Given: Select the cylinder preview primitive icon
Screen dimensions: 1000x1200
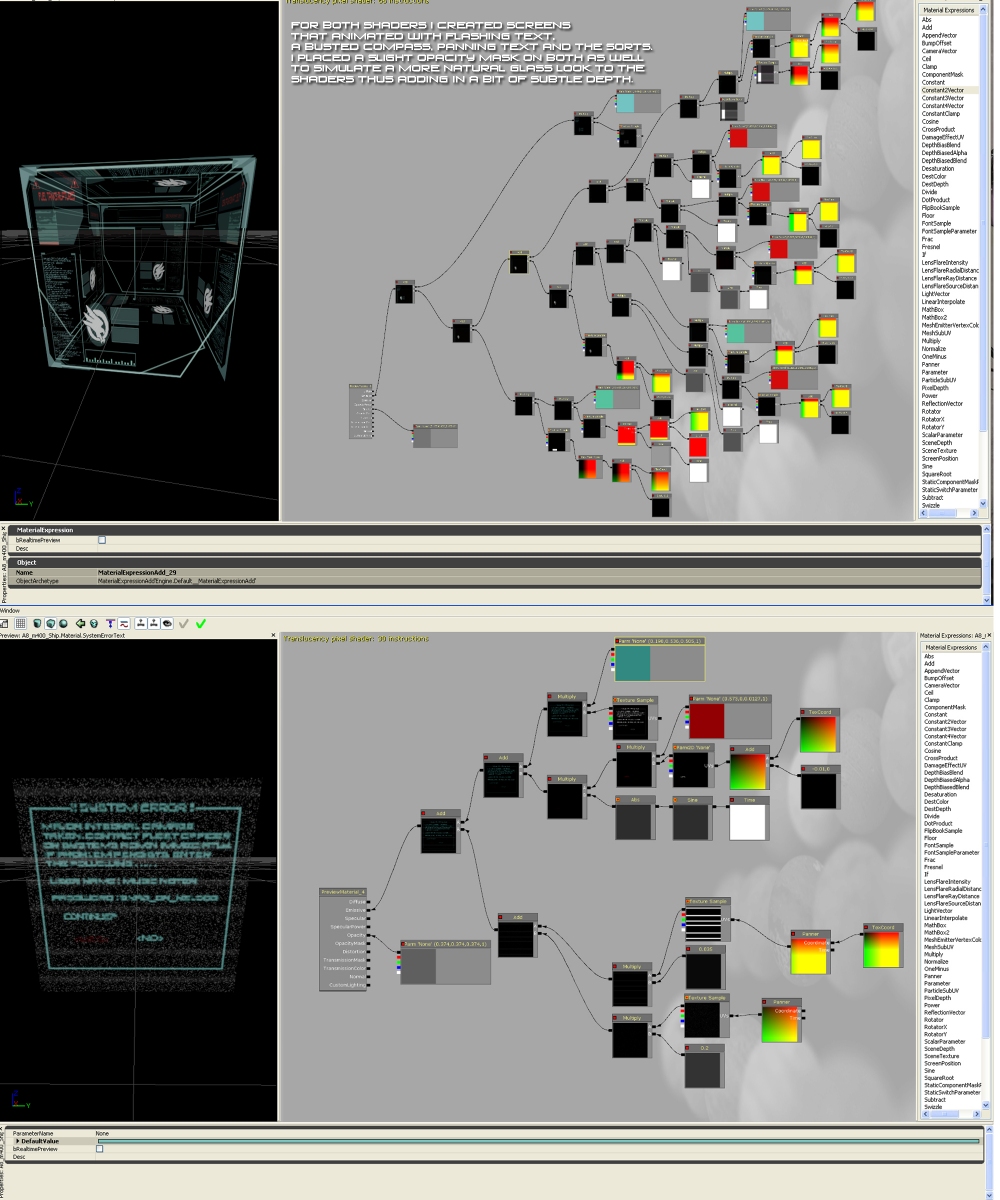Looking at the screenshot, I should tap(37, 623).
